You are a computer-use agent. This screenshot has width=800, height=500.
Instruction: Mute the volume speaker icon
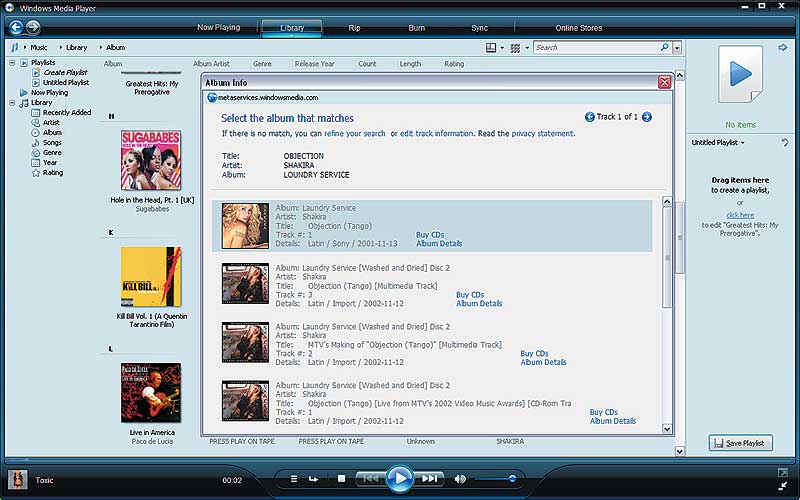[460, 479]
